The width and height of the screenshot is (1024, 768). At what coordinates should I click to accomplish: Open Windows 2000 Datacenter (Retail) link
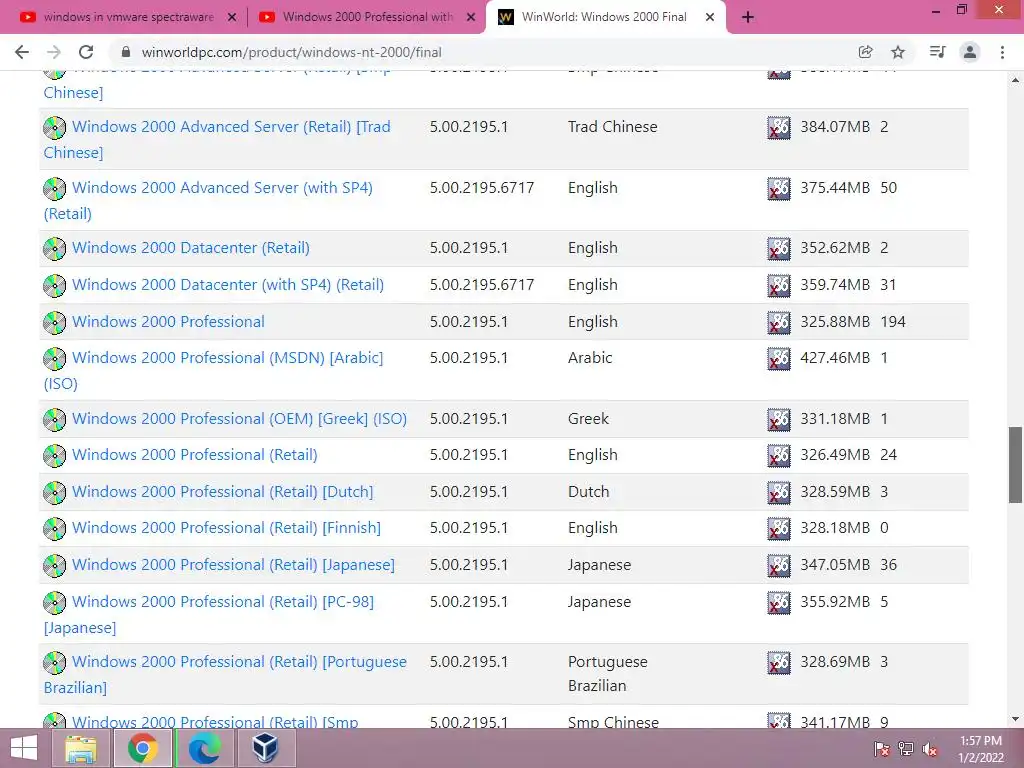(191, 248)
